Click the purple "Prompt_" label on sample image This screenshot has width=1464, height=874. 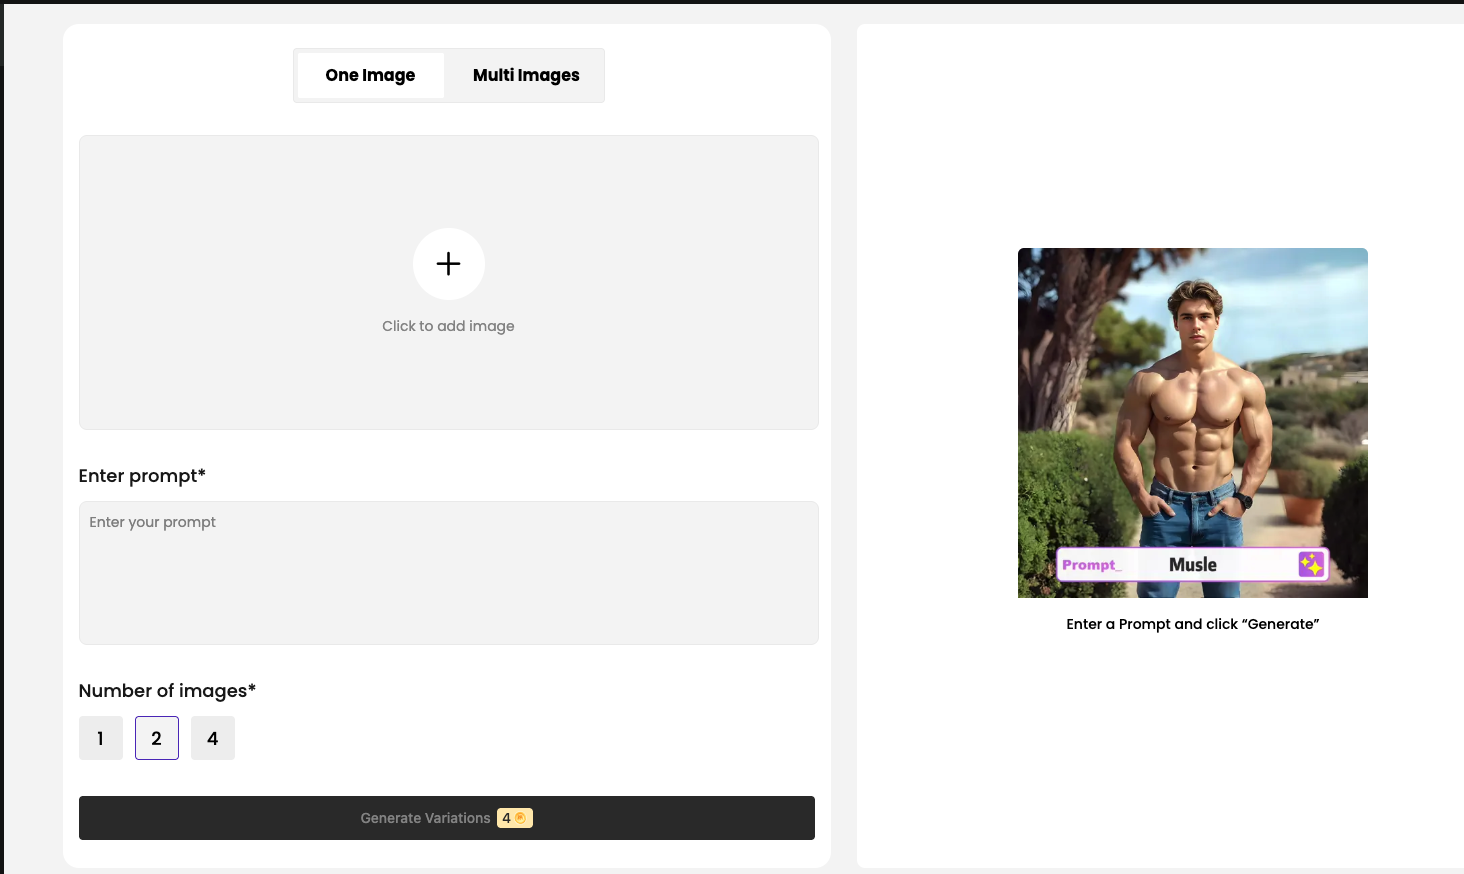[x=1090, y=565]
